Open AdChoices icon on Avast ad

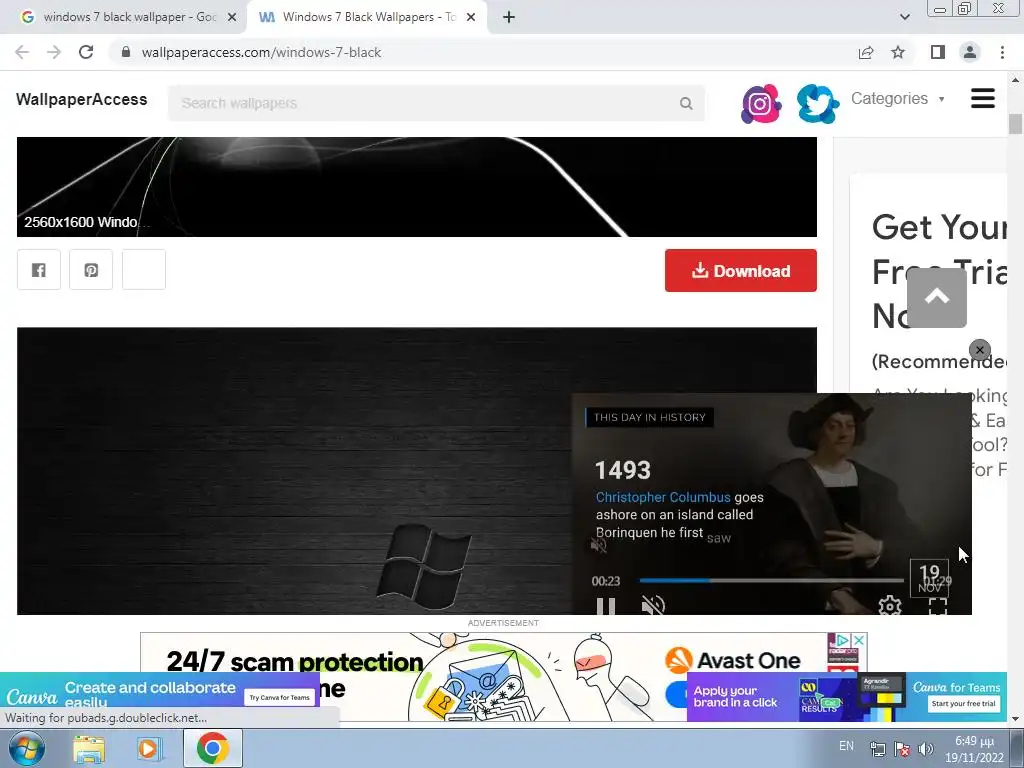(843, 640)
